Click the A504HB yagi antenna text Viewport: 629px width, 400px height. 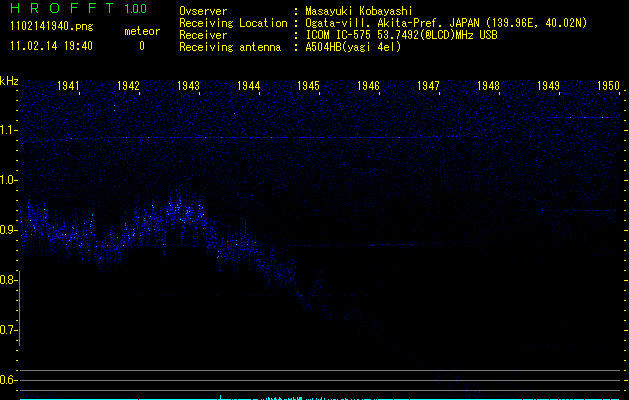pos(353,46)
